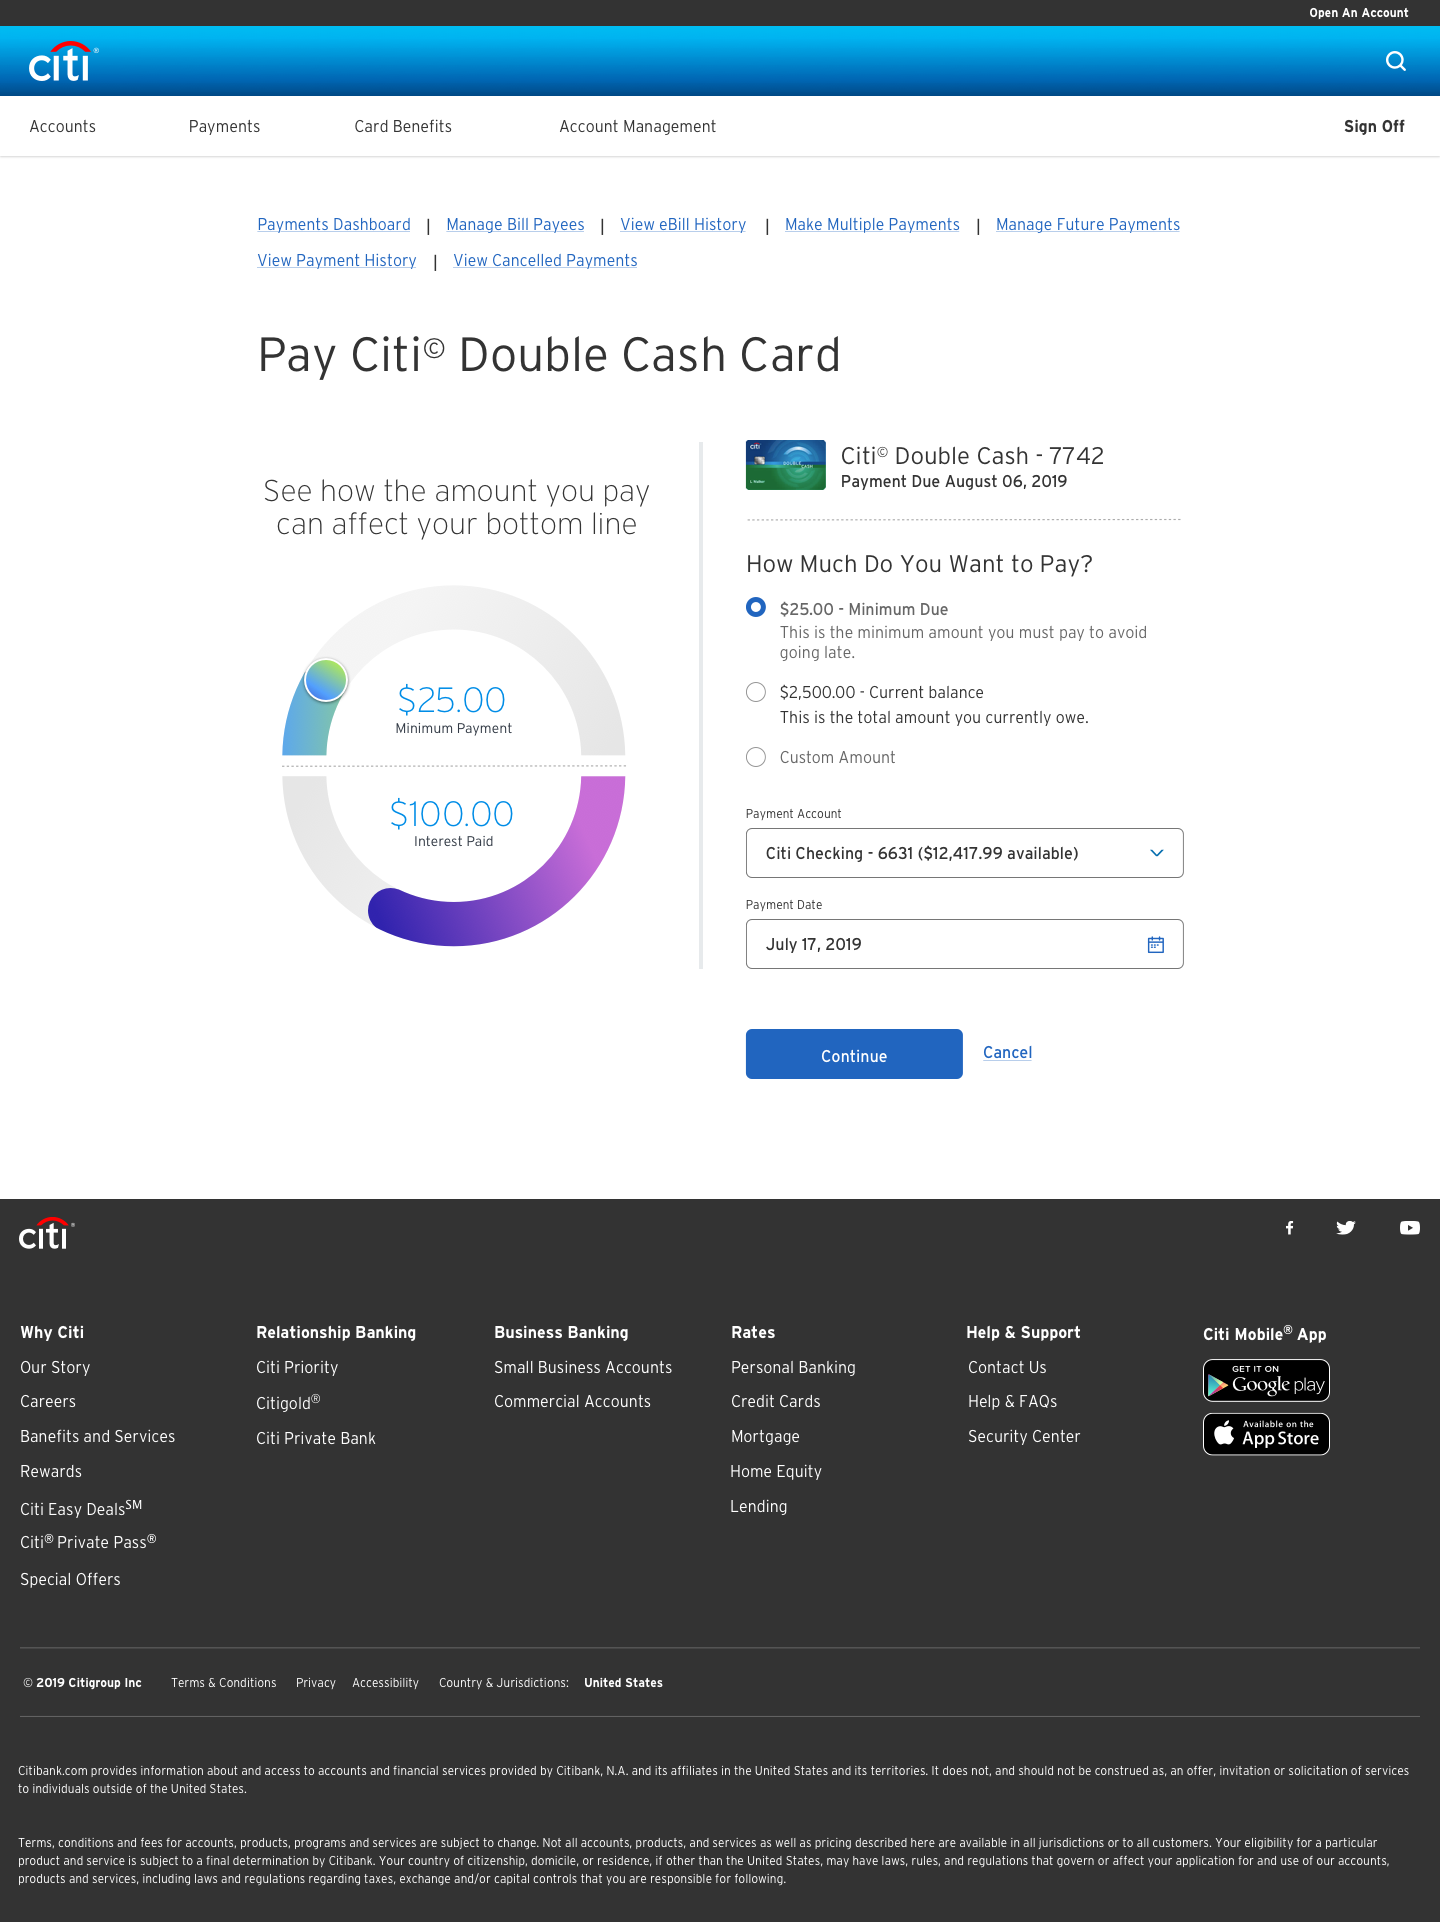This screenshot has width=1440, height=1922.
Task: Open View Payment History link
Action: point(337,260)
